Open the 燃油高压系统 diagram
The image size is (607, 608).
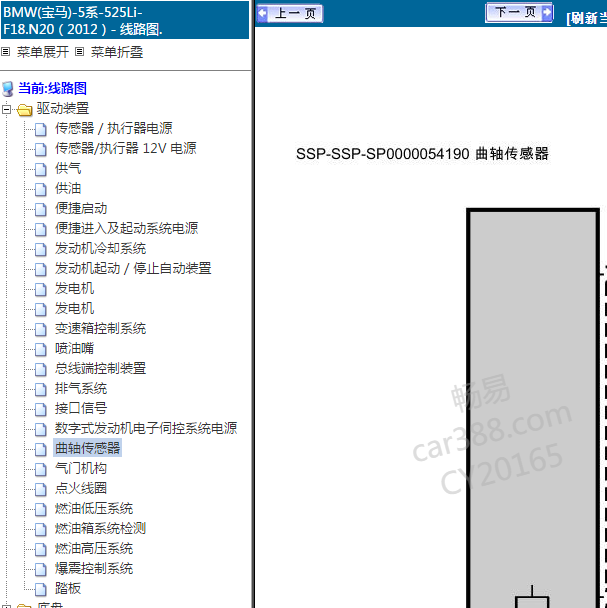(94, 548)
